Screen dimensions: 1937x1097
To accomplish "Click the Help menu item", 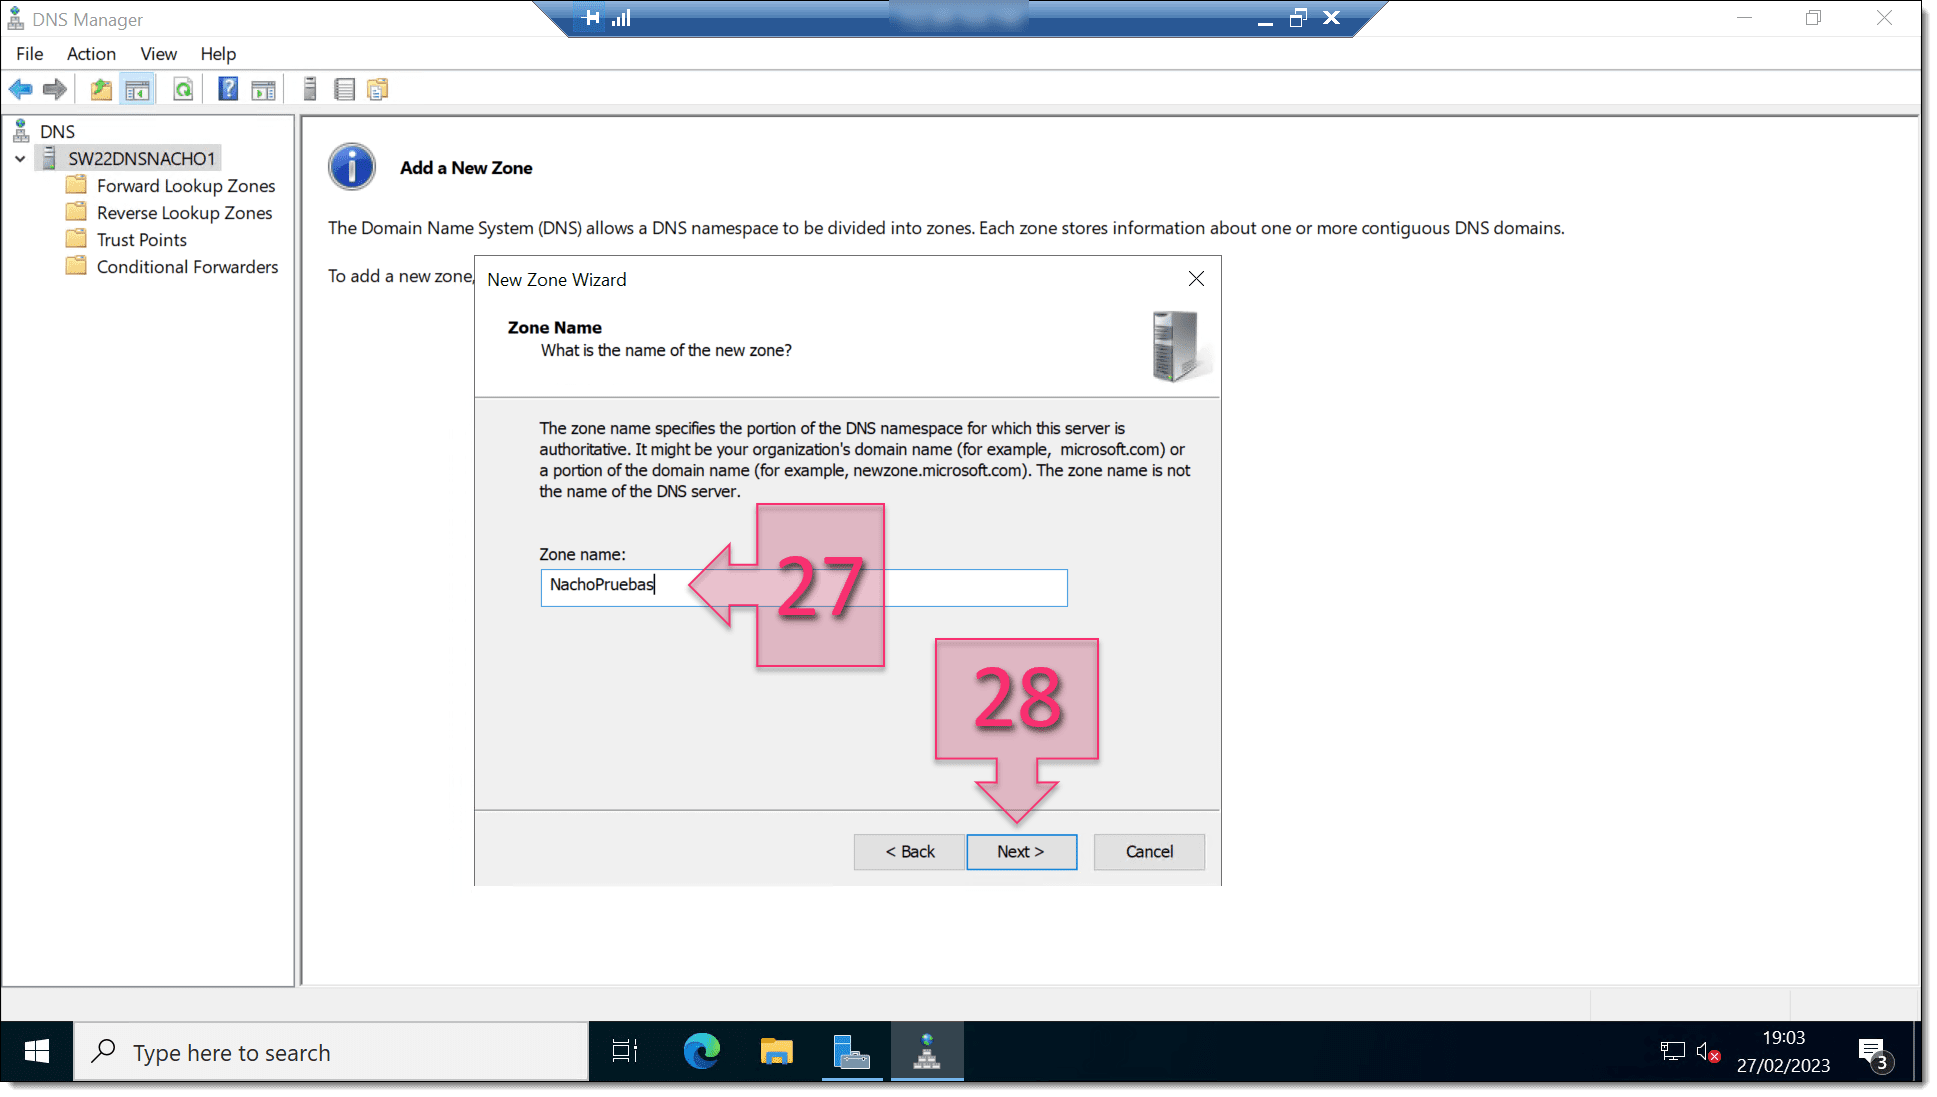I will 217,53.
